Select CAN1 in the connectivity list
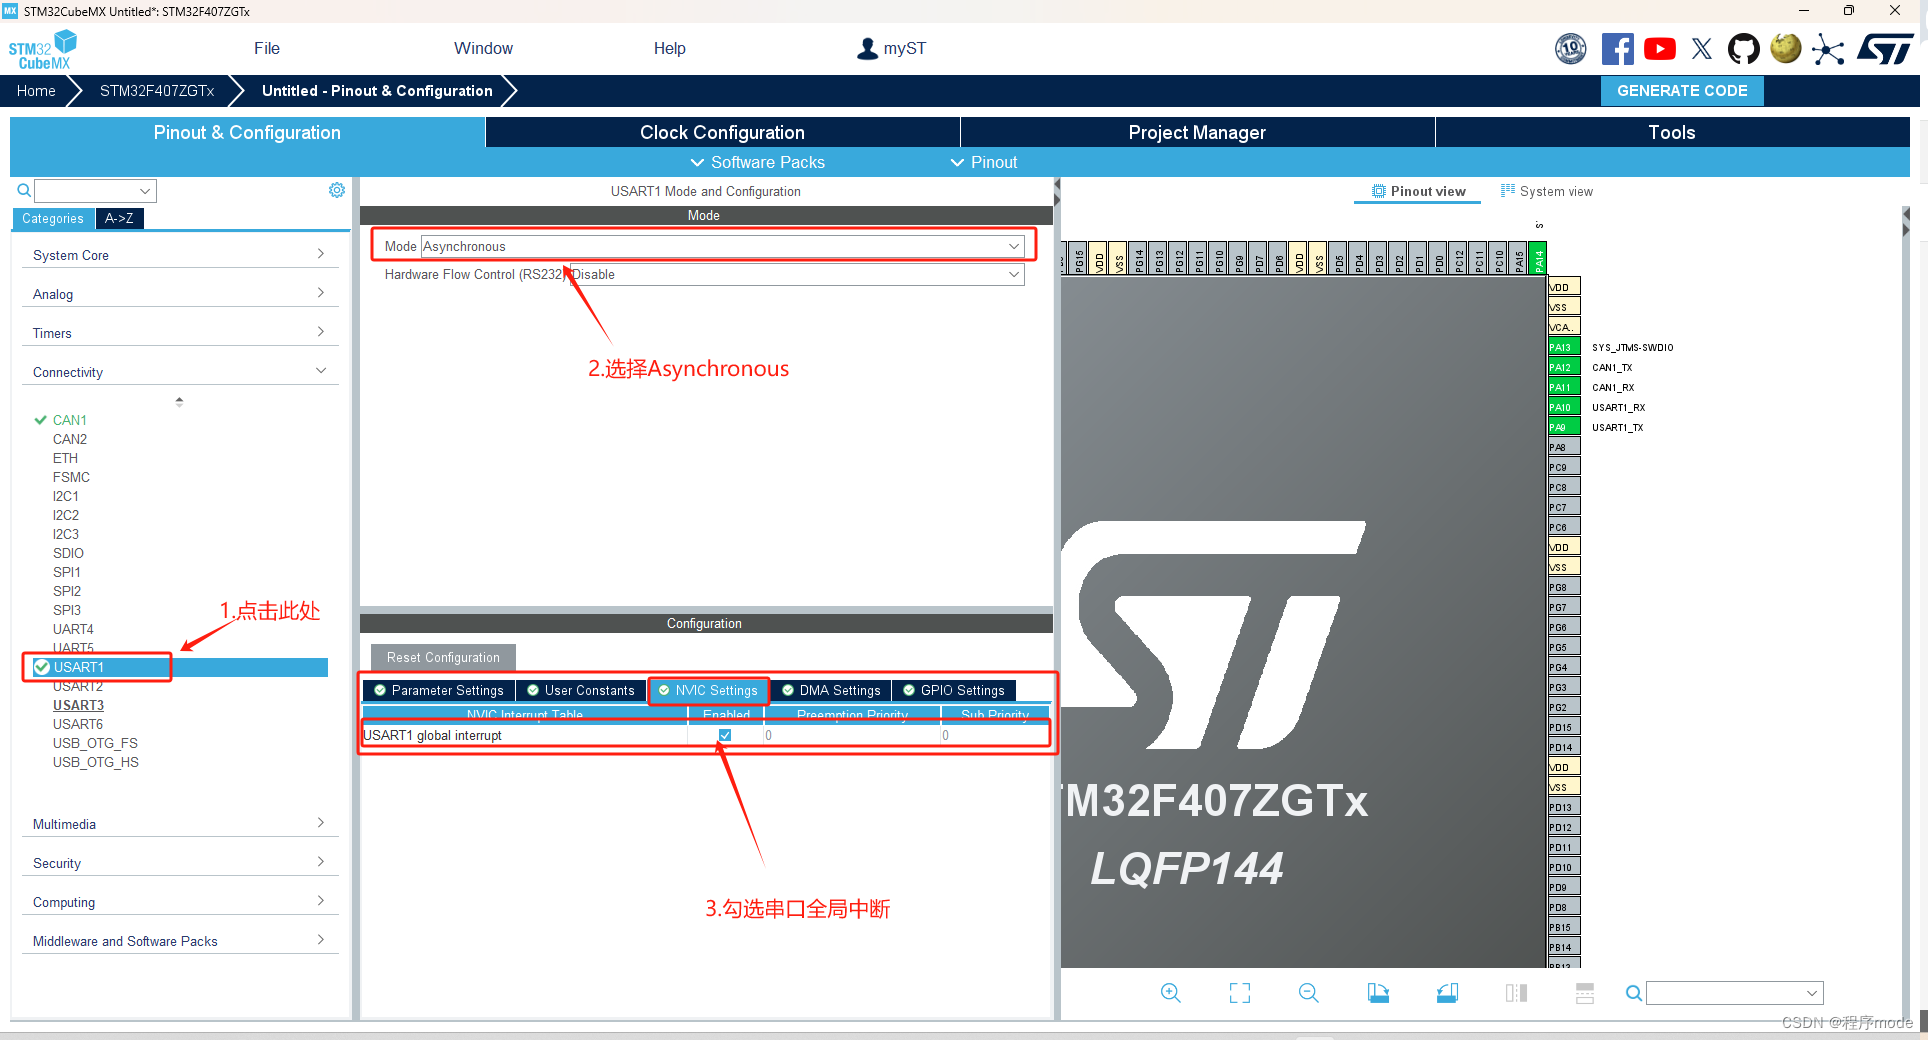Viewport: 1928px width, 1040px height. click(x=69, y=420)
